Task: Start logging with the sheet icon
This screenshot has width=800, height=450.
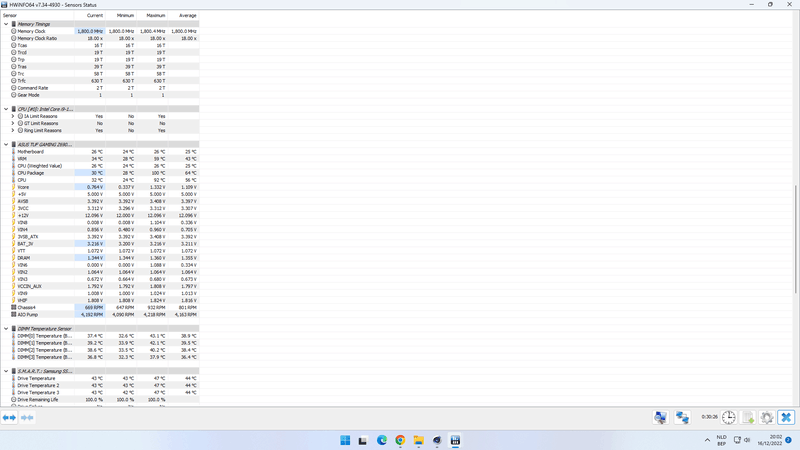Action: 748,417
